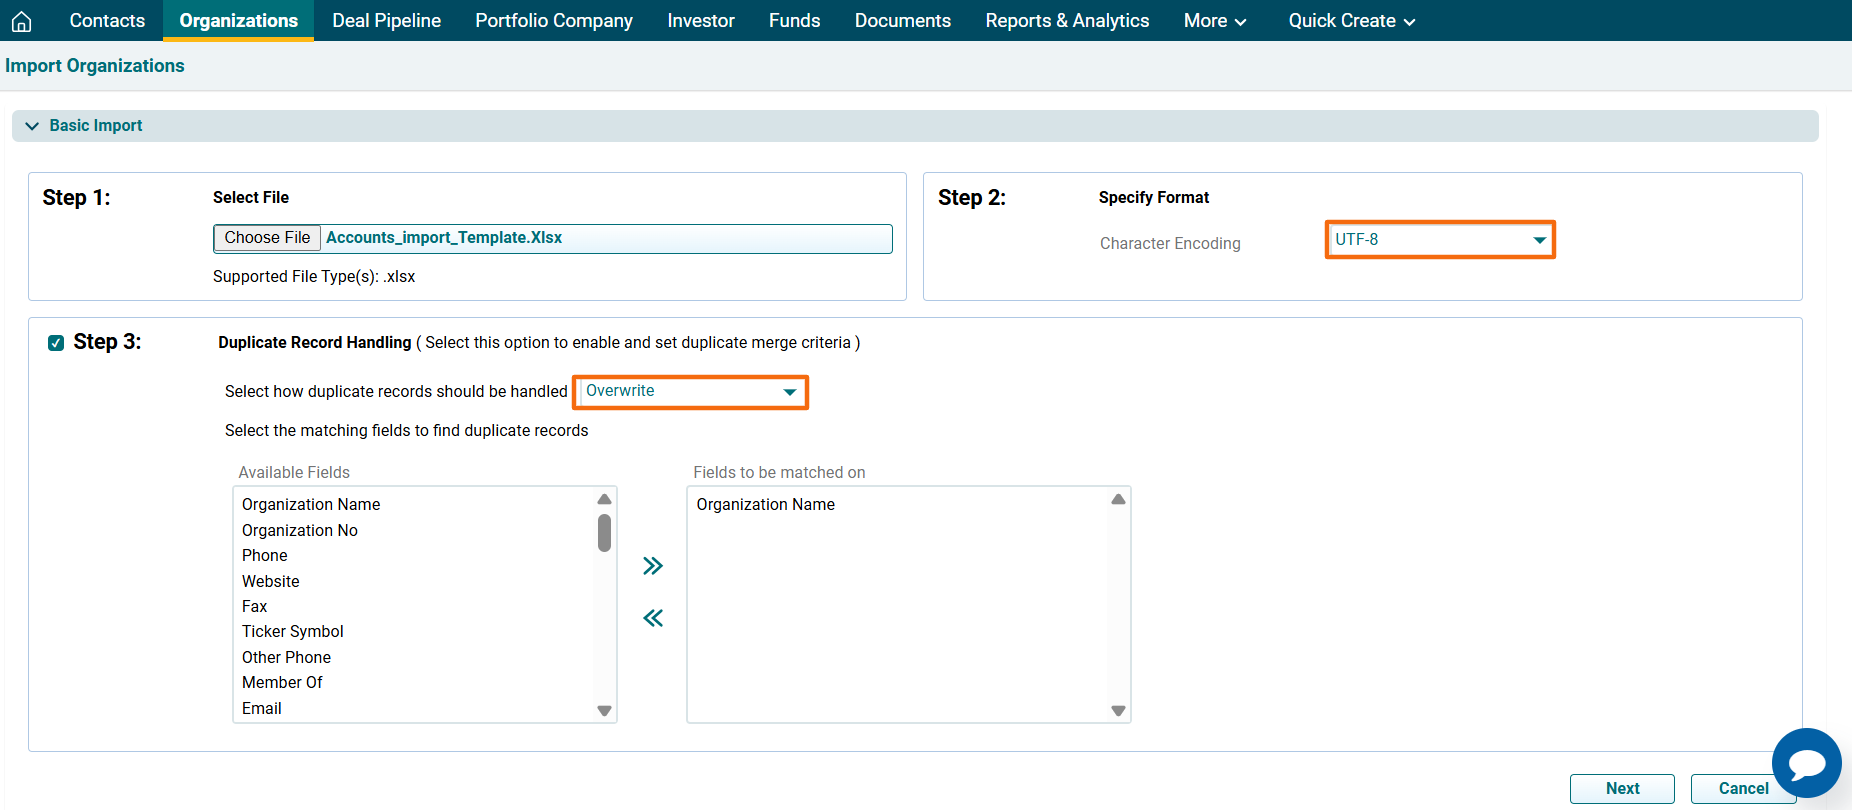Select Ticker Symbol in Available Fields
Image resolution: width=1852 pixels, height=810 pixels.
pos(293,631)
